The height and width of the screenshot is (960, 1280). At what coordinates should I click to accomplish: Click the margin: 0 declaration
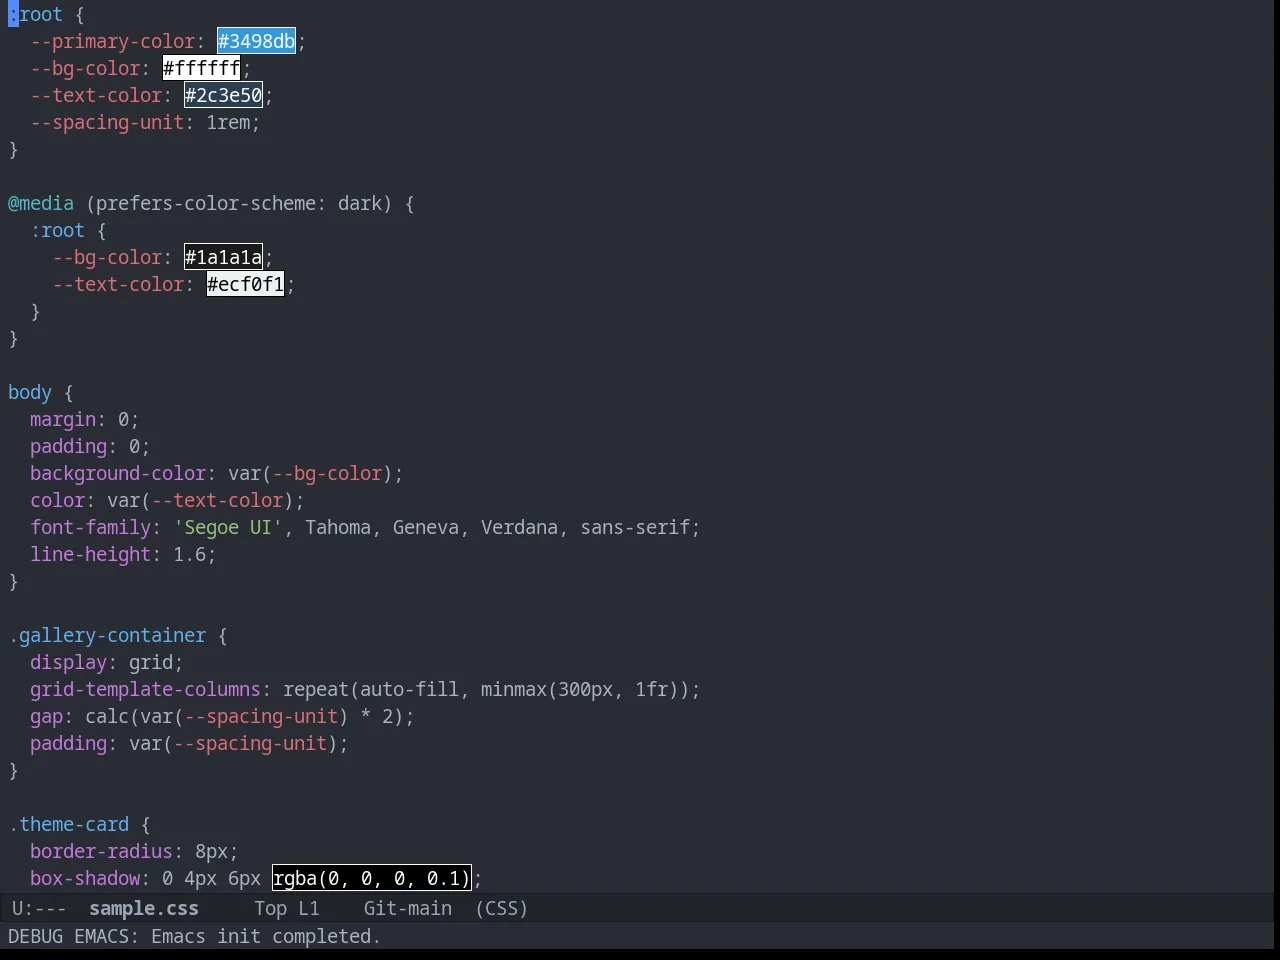click(84, 419)
